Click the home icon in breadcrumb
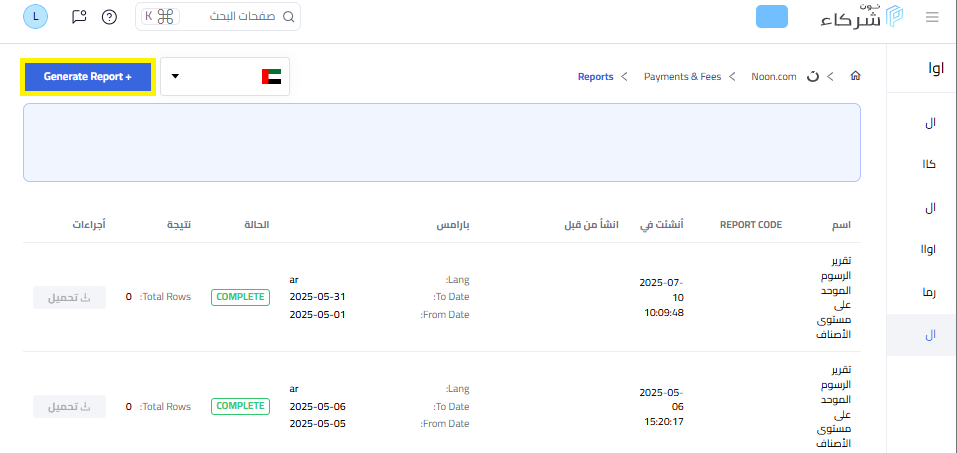 856,76
